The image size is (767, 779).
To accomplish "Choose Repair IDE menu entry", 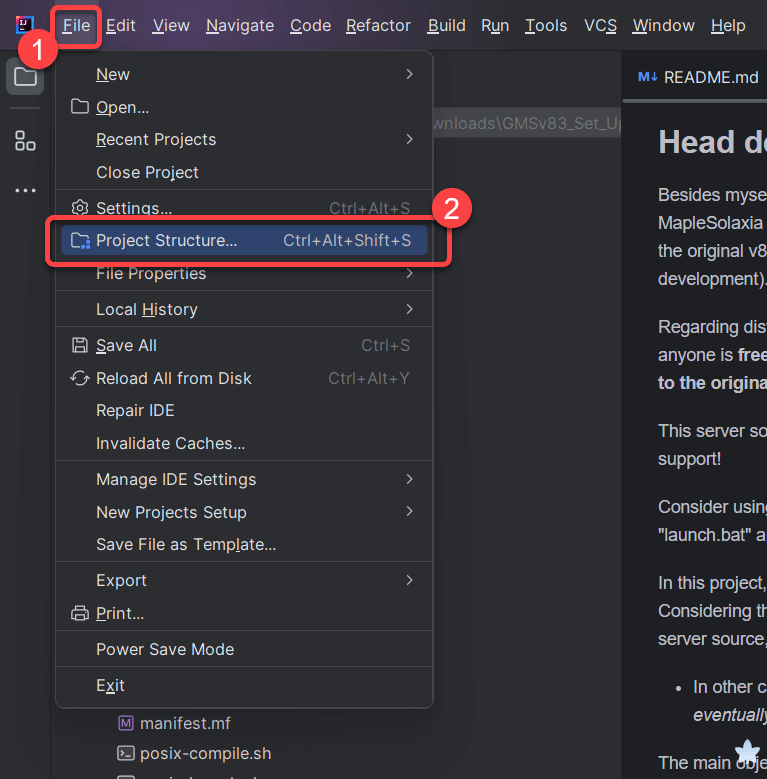I will 244,410.
